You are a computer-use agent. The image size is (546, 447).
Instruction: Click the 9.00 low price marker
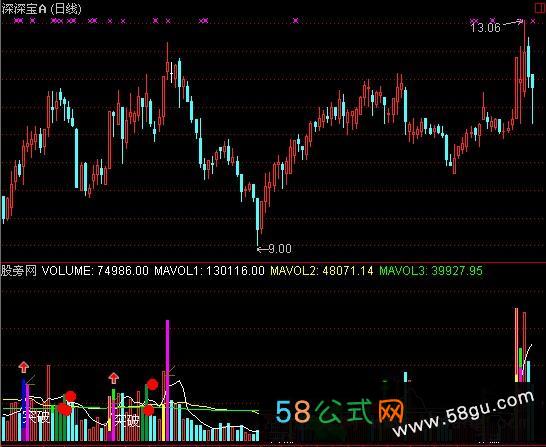click(280, 249)
